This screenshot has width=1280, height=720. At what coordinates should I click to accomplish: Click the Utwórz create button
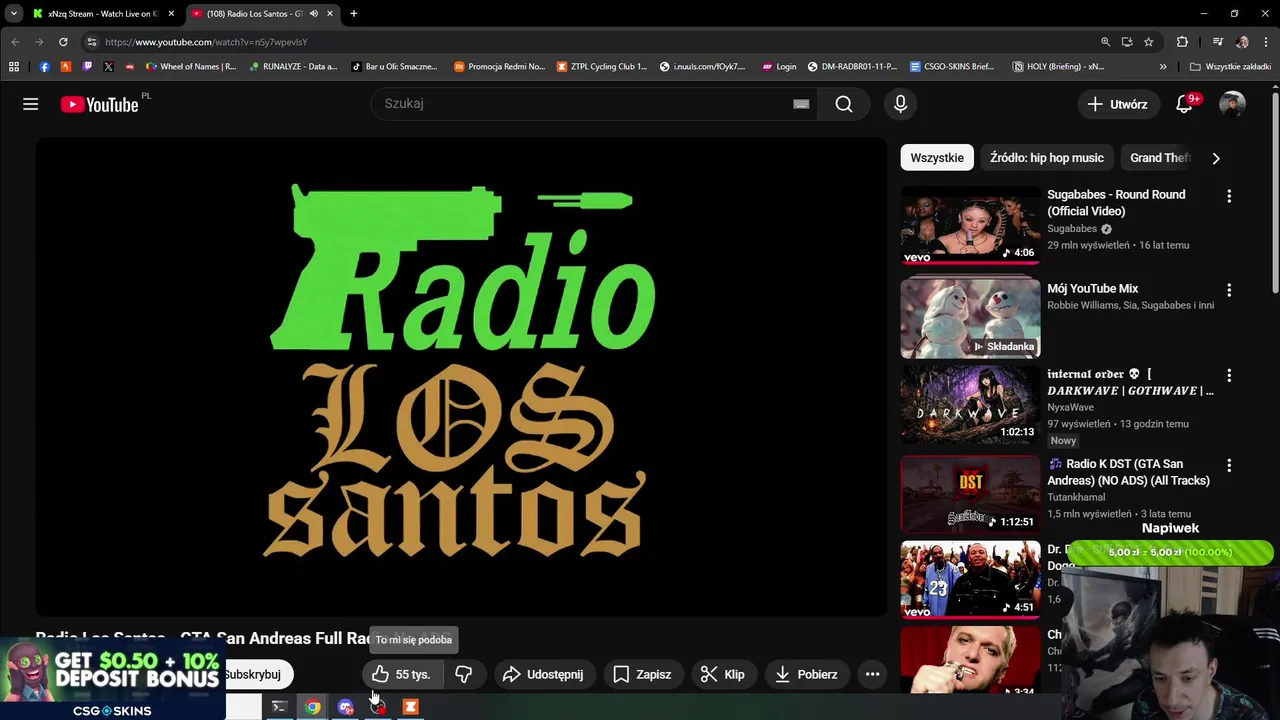[x=1117, y=104]
